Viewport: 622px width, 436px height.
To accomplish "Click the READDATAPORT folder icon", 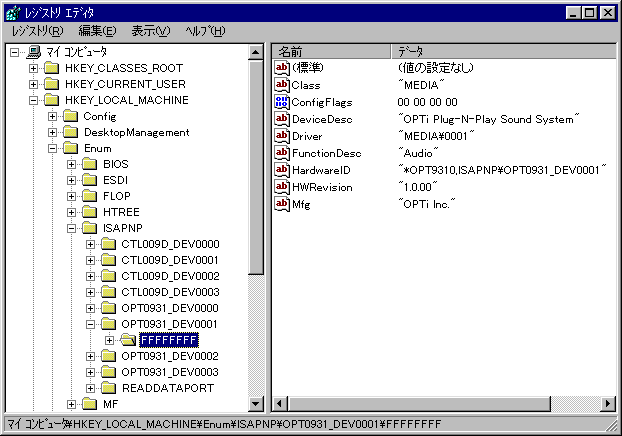I will tap(109, 388).
